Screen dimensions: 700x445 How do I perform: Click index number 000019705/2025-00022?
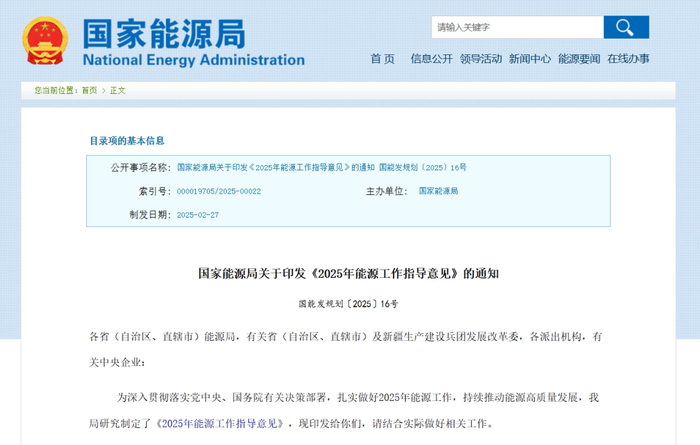pyautogui.click(x=219, y=191)
